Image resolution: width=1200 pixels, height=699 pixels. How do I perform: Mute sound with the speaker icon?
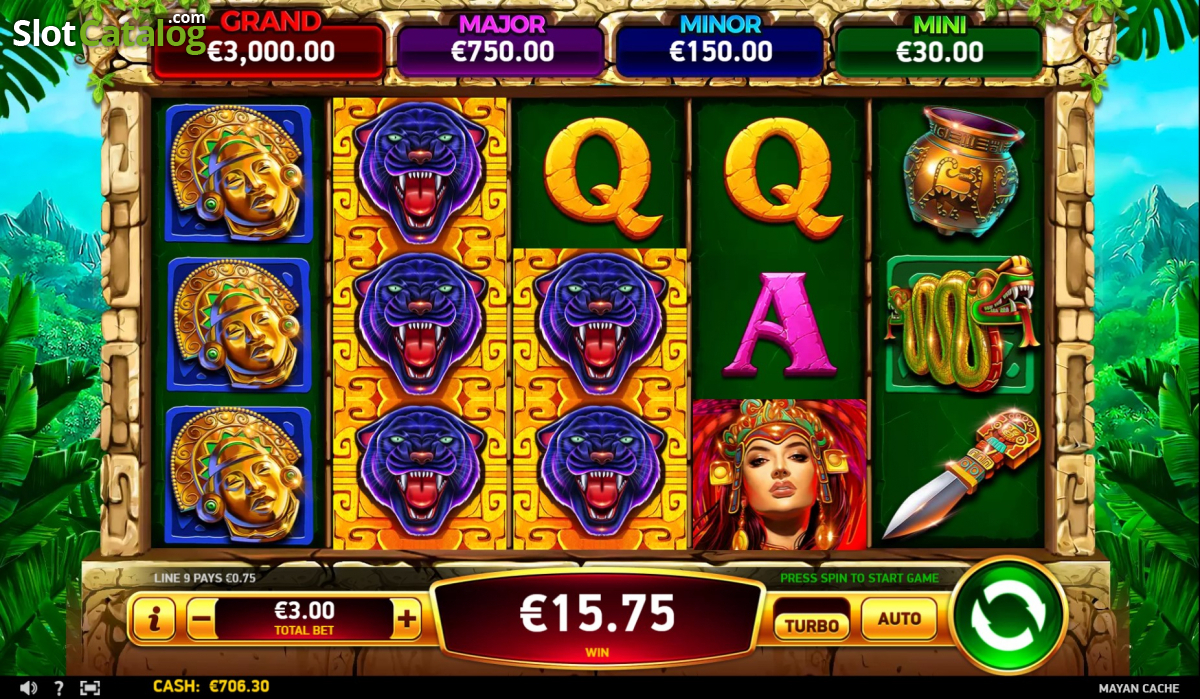point(28,688)
